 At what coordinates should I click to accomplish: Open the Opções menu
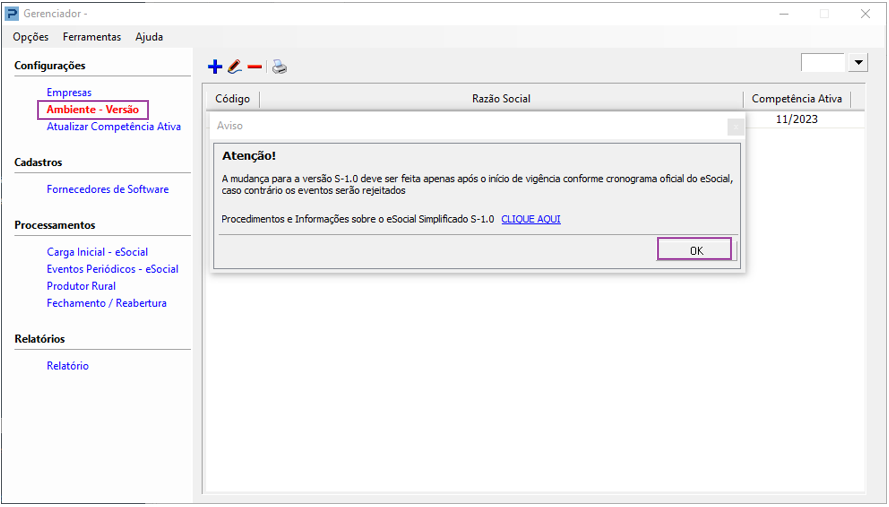tap(31, 37)
